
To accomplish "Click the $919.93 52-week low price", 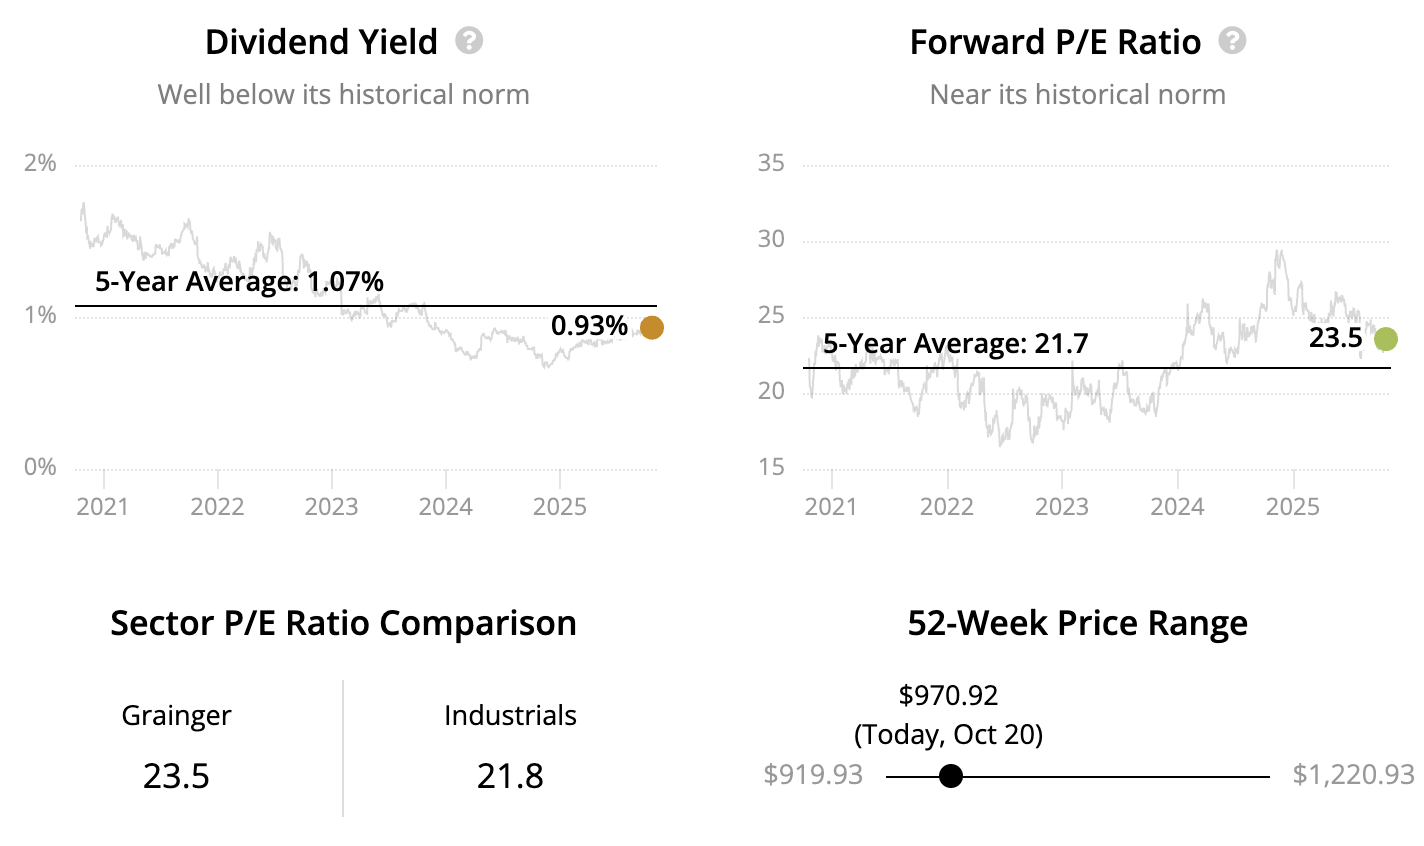I will (x=813, y=775).
